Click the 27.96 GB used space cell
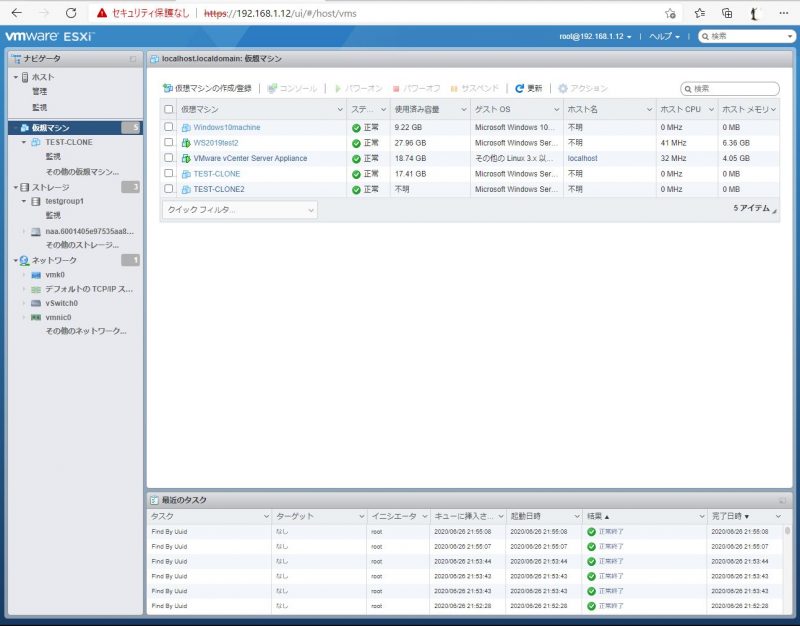This screenshot has width=800, height=626. tap(410, 143)
